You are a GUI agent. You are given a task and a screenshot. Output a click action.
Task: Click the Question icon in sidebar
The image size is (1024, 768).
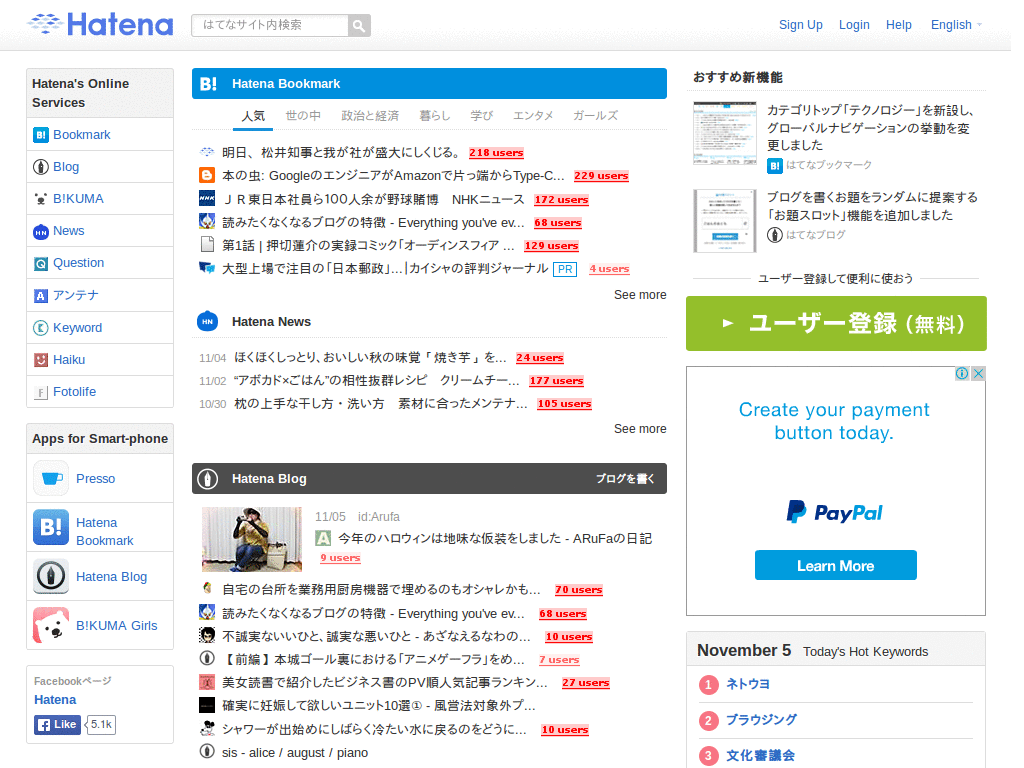[x=40, y=263]
